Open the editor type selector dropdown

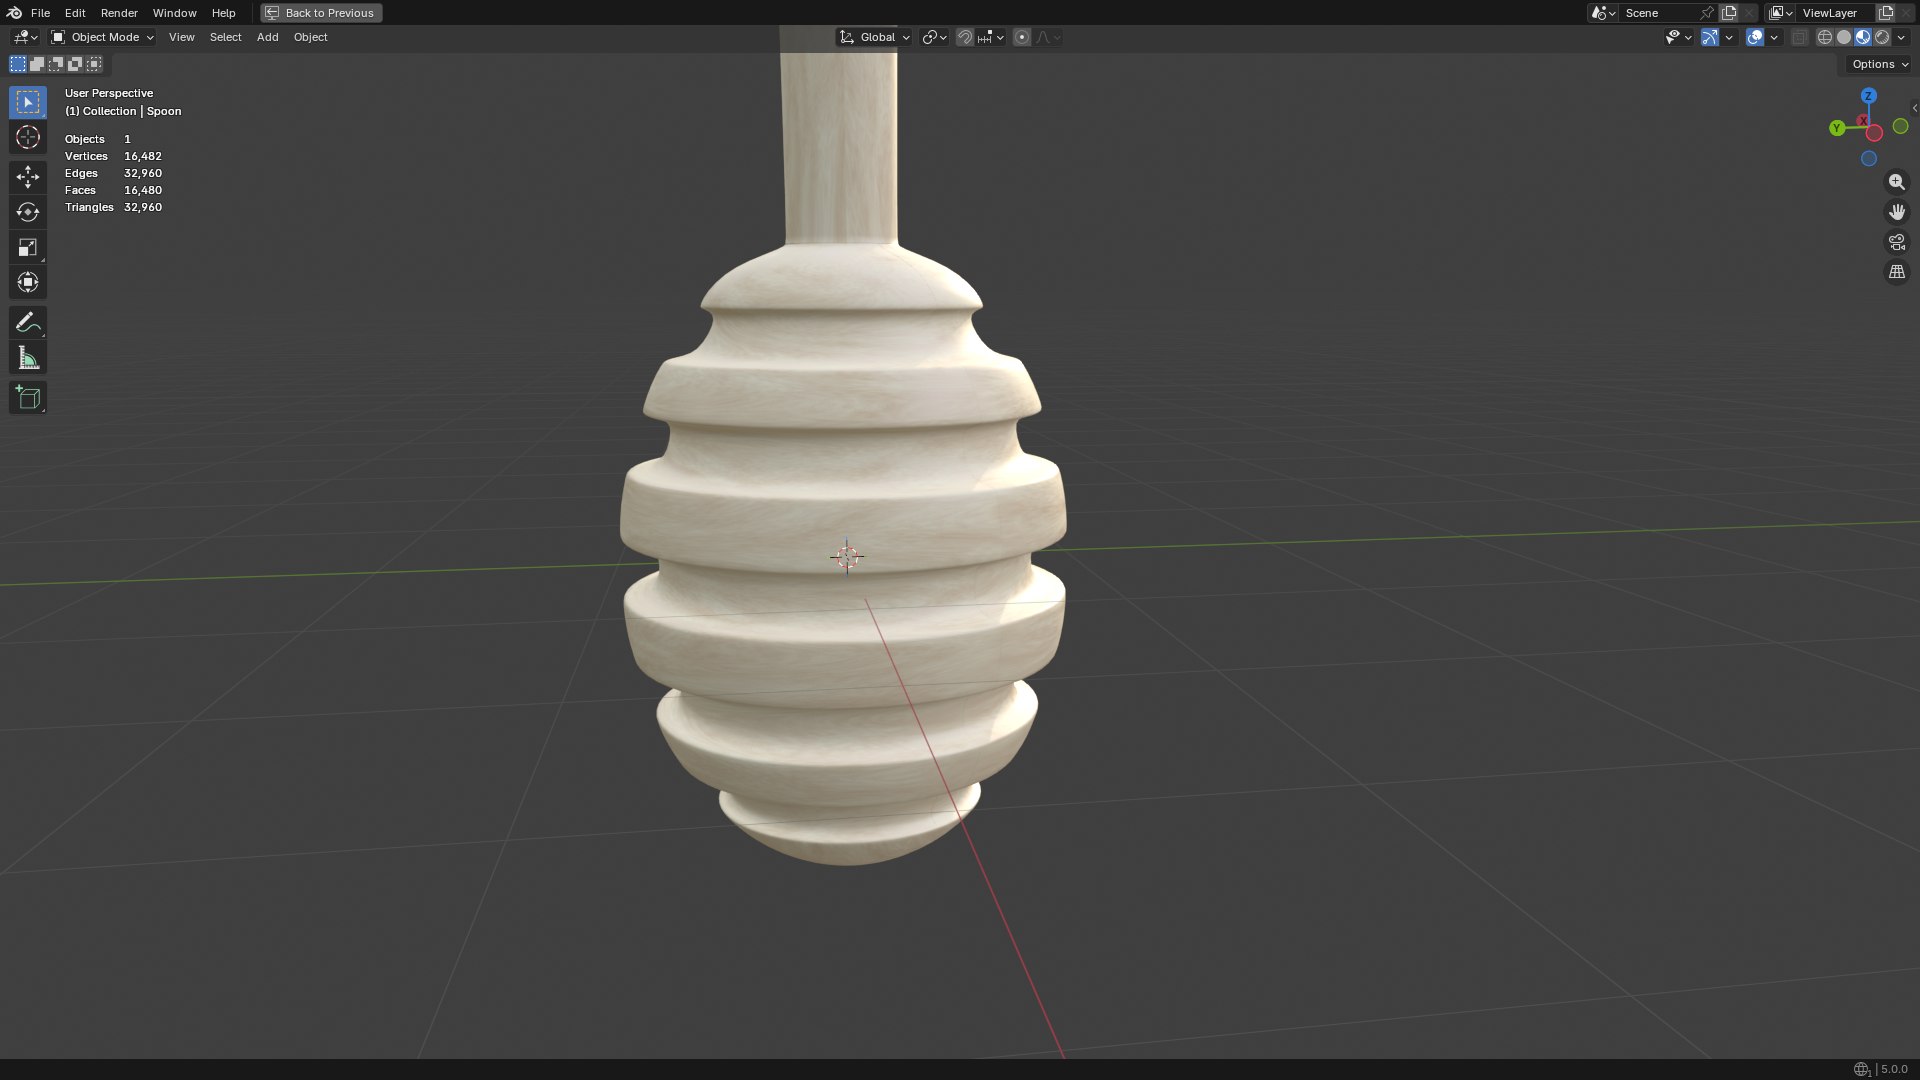25,37
